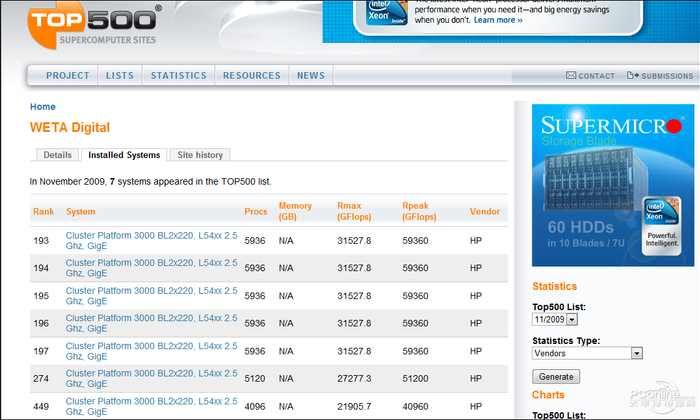Click the Charts sidebar heading
Viewport: 700px width, 420px height.
point(548,395)
